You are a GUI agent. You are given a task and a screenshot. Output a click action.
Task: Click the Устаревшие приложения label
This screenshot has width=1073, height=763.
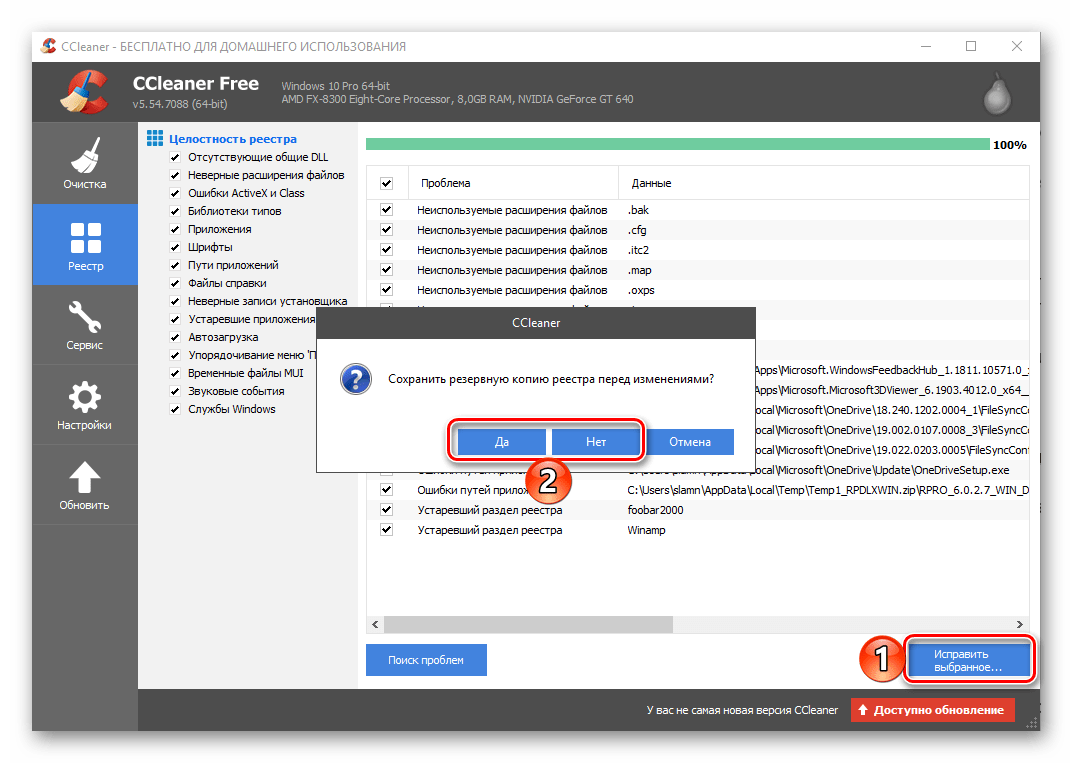(x=252, y=320)
